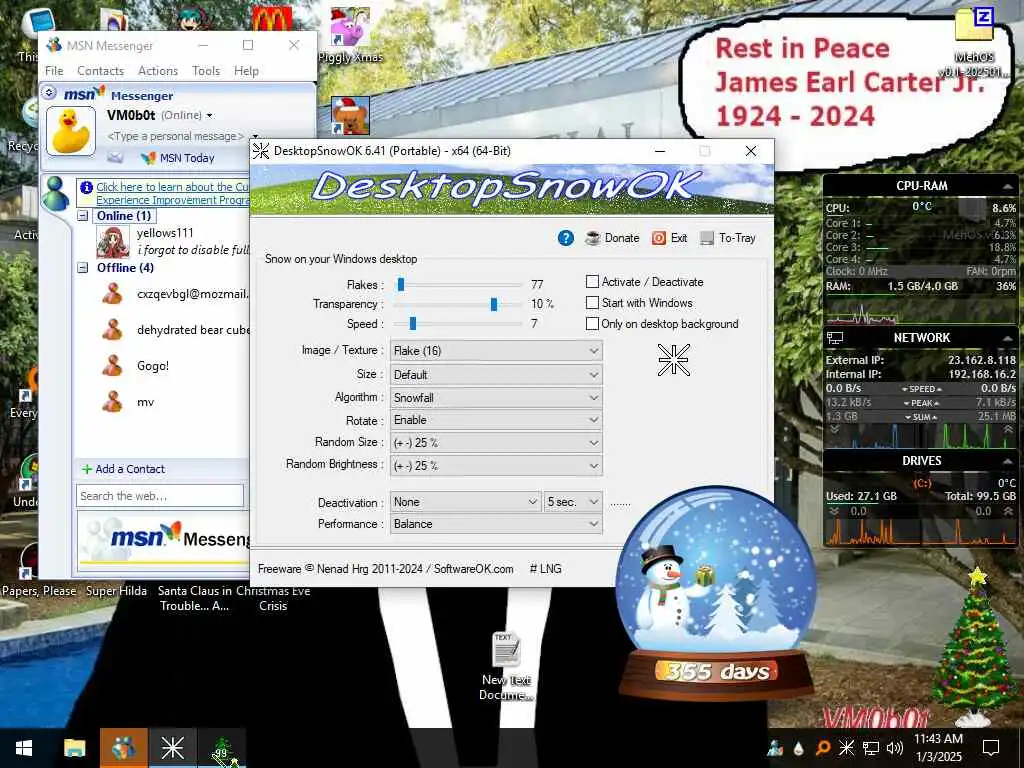Click the Customer Experience Improvement Program link
The image size is (1024, 768).
click(172, 193)
